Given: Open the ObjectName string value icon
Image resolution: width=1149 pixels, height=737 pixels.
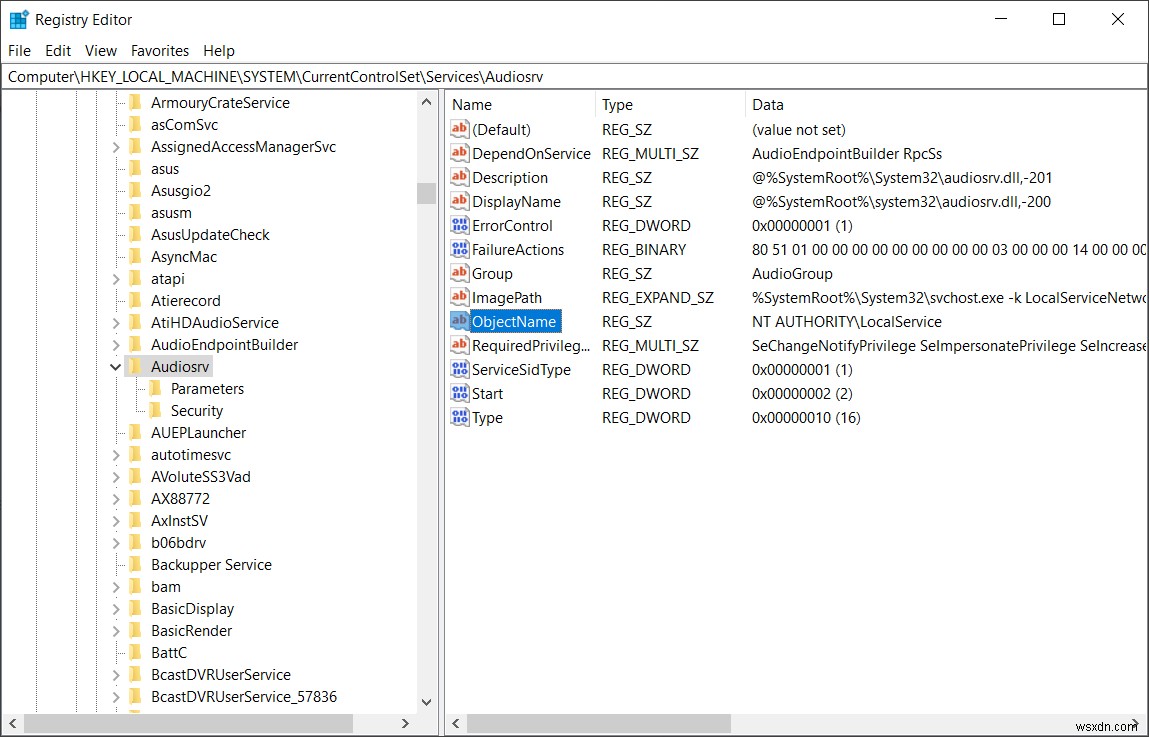Looking at the screenshot, I should pos(458,321).
